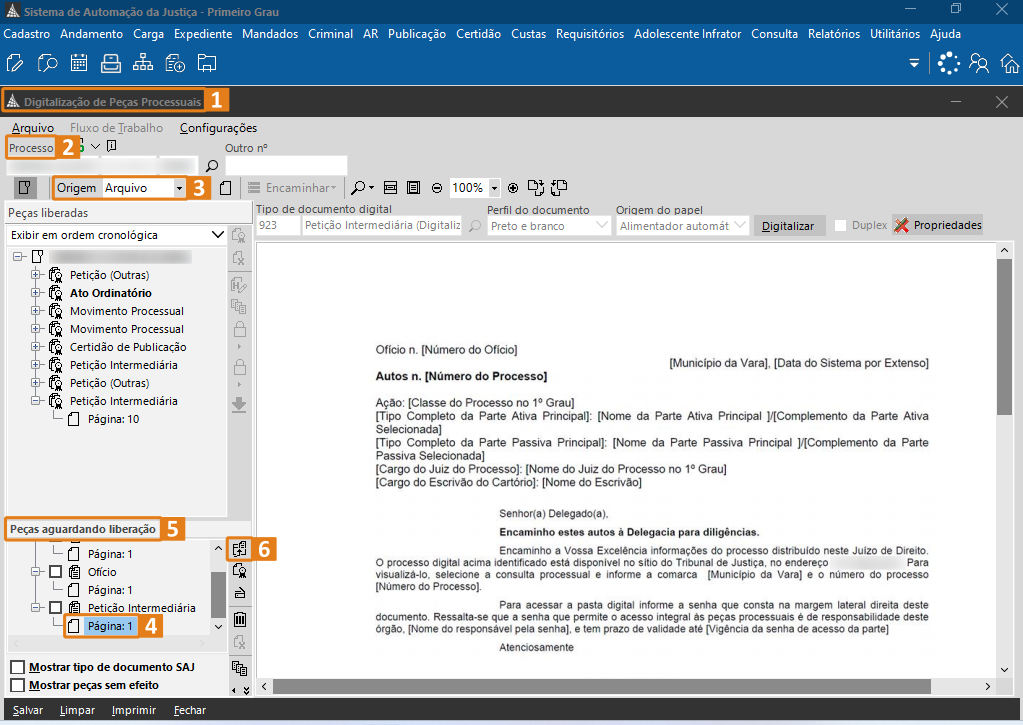Open Origem do papel dropdown
This screenshot has width=1023, height=725.
739,226
